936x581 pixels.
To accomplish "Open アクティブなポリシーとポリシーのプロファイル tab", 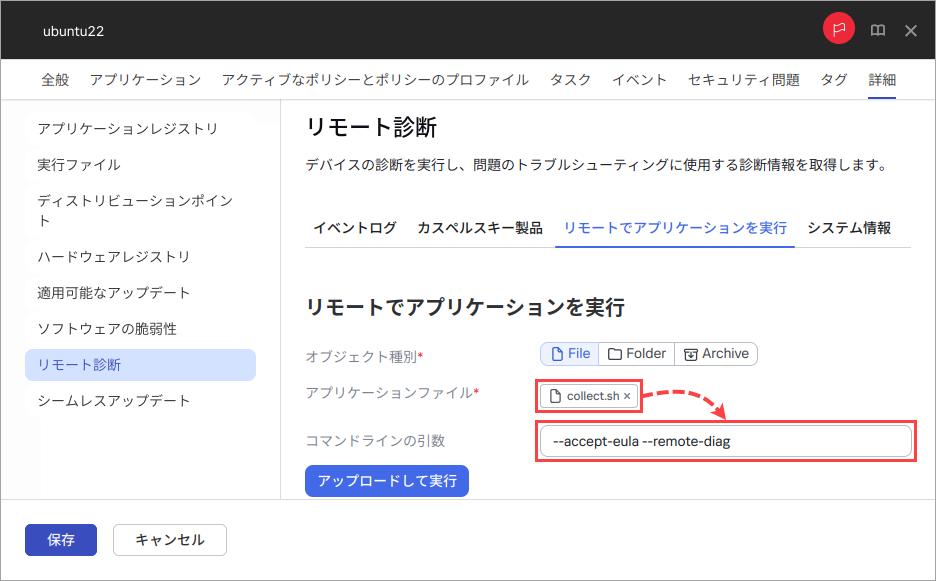I will 375,79.
